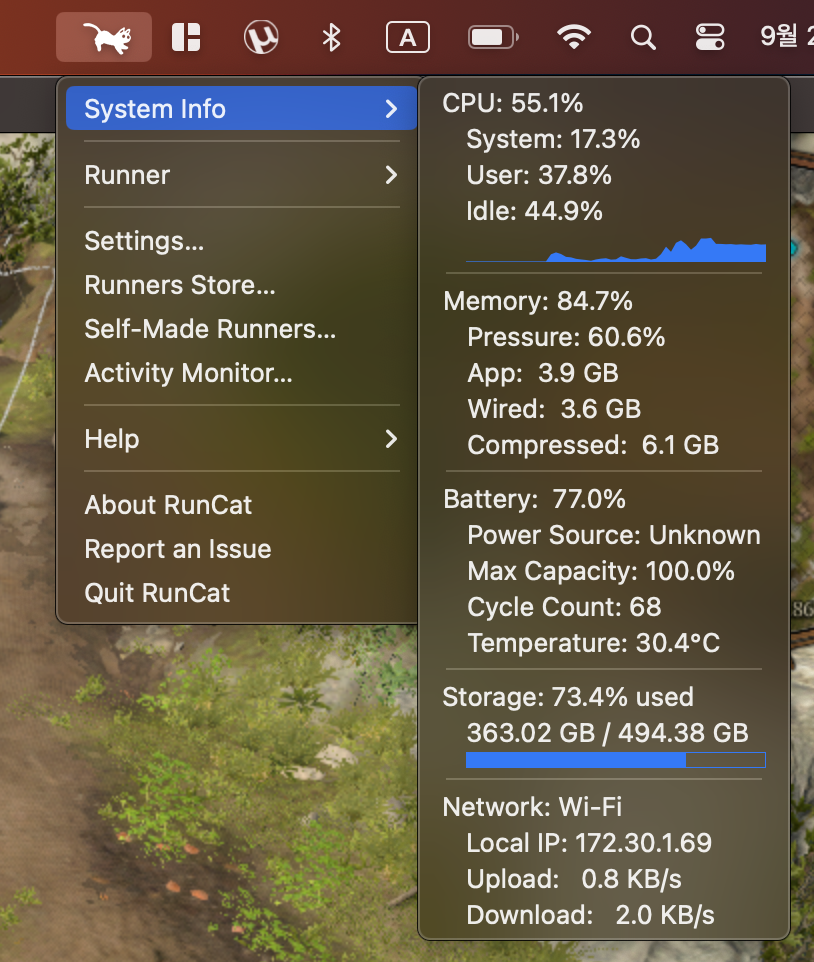The image size is (814, 962).
Task: Open the Bluetooth status menu
Action: point(331,37)
